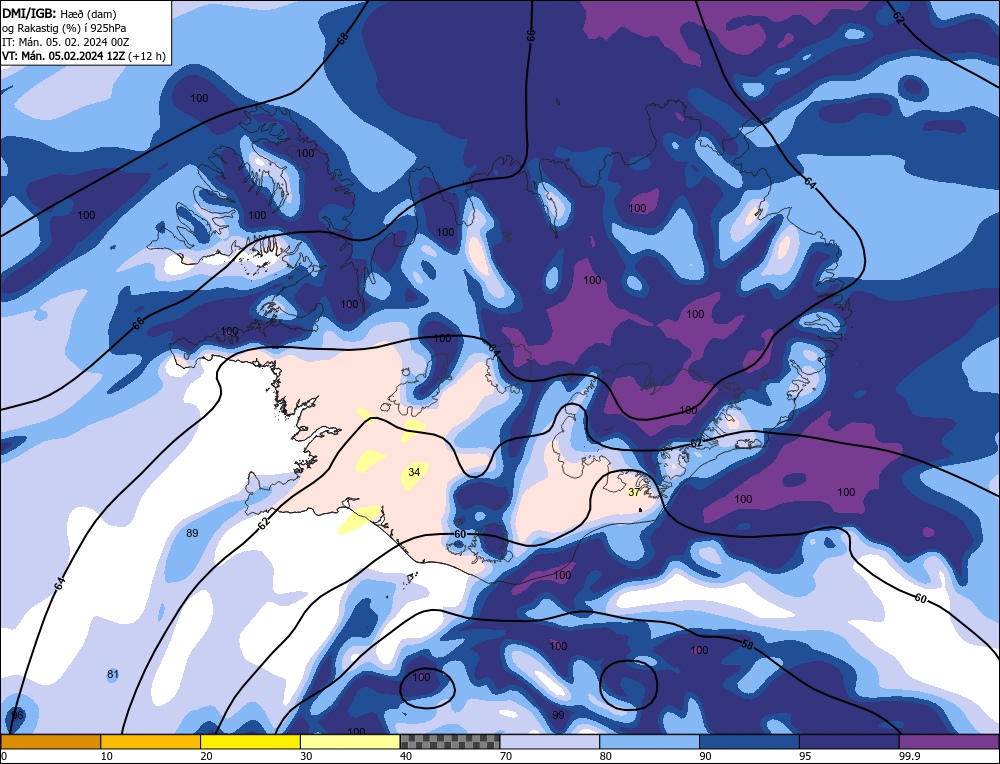This screenshot has height=764, width=1000.
Task: Click the valid time 'VT: Mán. 05.02.2024 12Z'
Action: [x=63, y=56]
